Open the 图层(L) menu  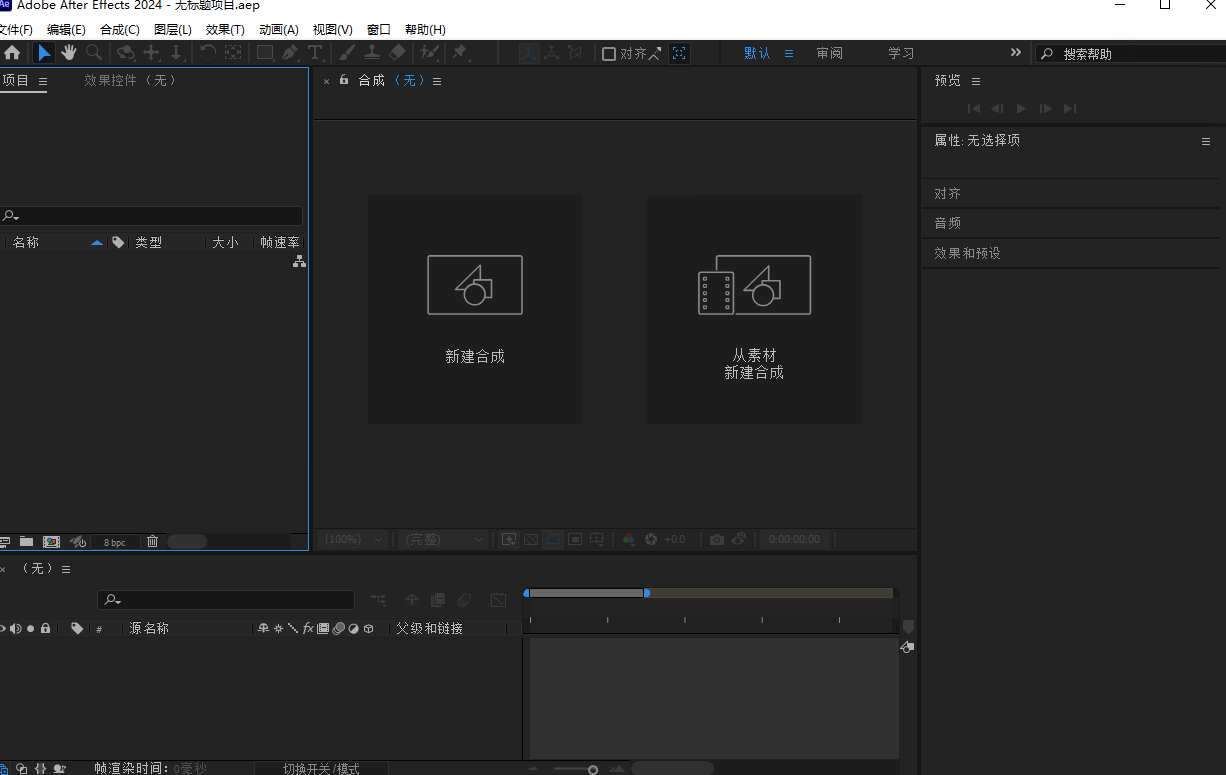click(173, 30)
